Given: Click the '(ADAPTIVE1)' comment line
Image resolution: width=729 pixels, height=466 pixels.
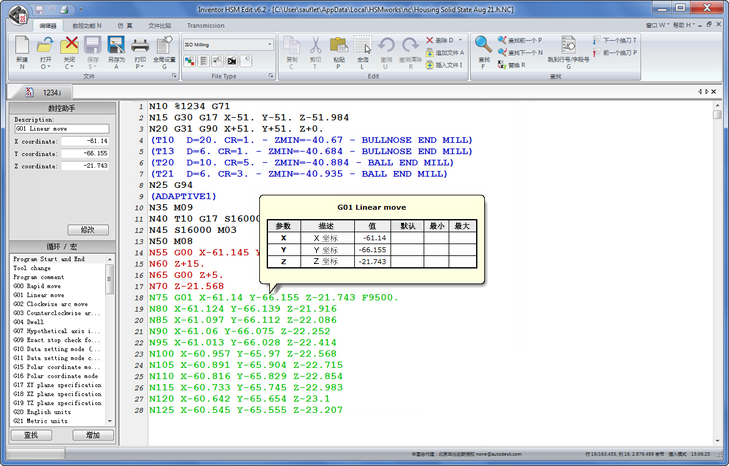Looking at the screenshot, I should pyautogui.click(x=183, y=196).
